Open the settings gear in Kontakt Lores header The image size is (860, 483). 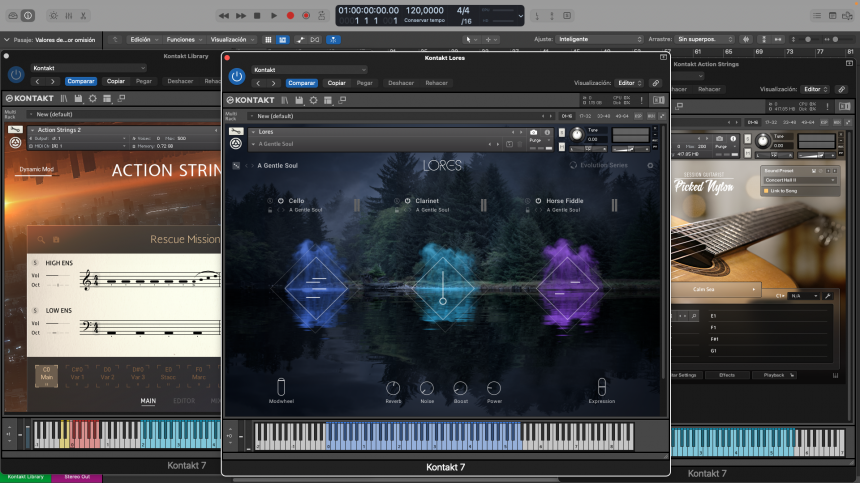[313, 100]
